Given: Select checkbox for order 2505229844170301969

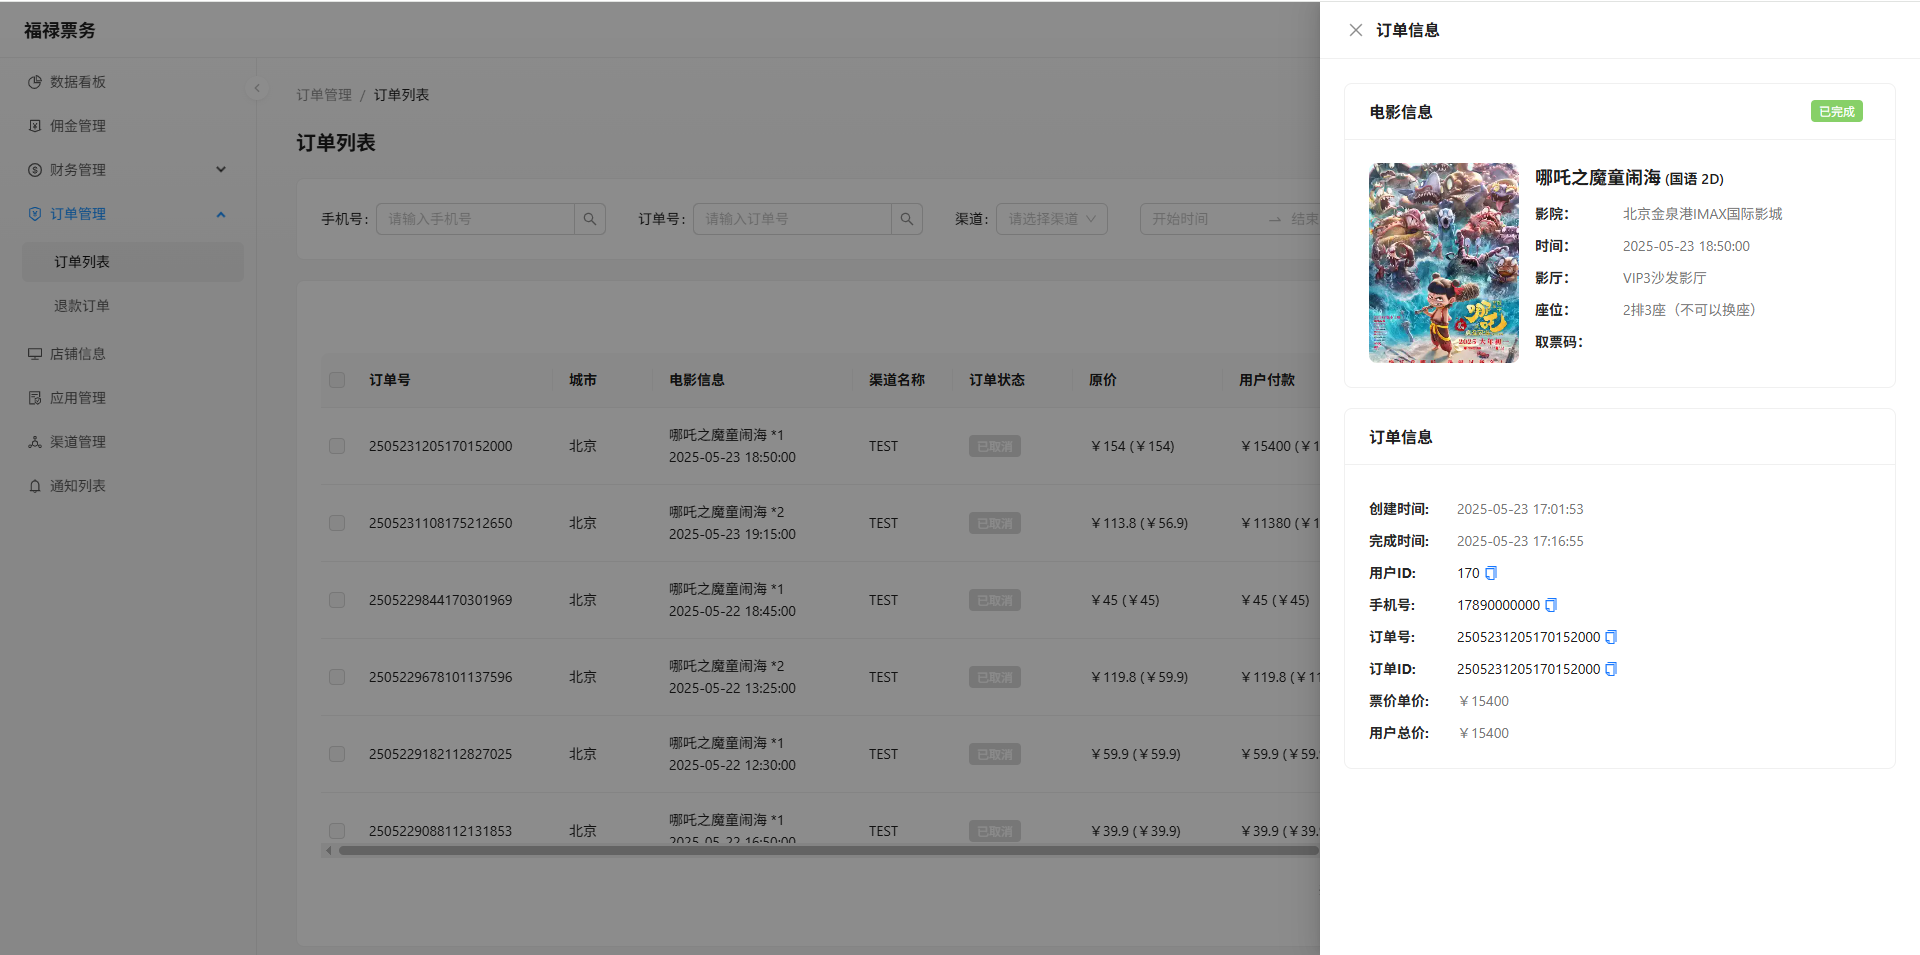Looking at the screenshot, I should [337, 600].
